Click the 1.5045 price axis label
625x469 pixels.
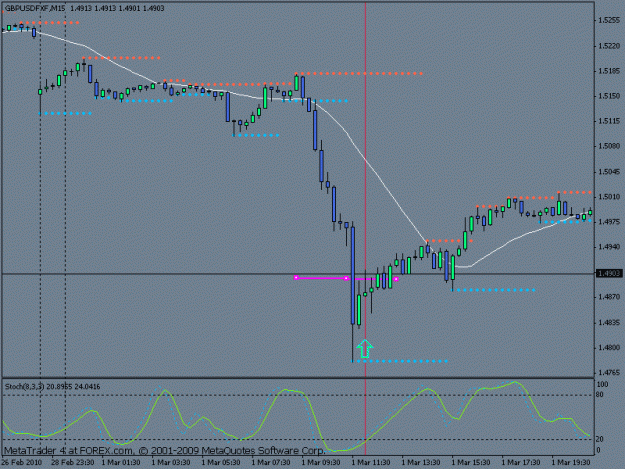609,172
